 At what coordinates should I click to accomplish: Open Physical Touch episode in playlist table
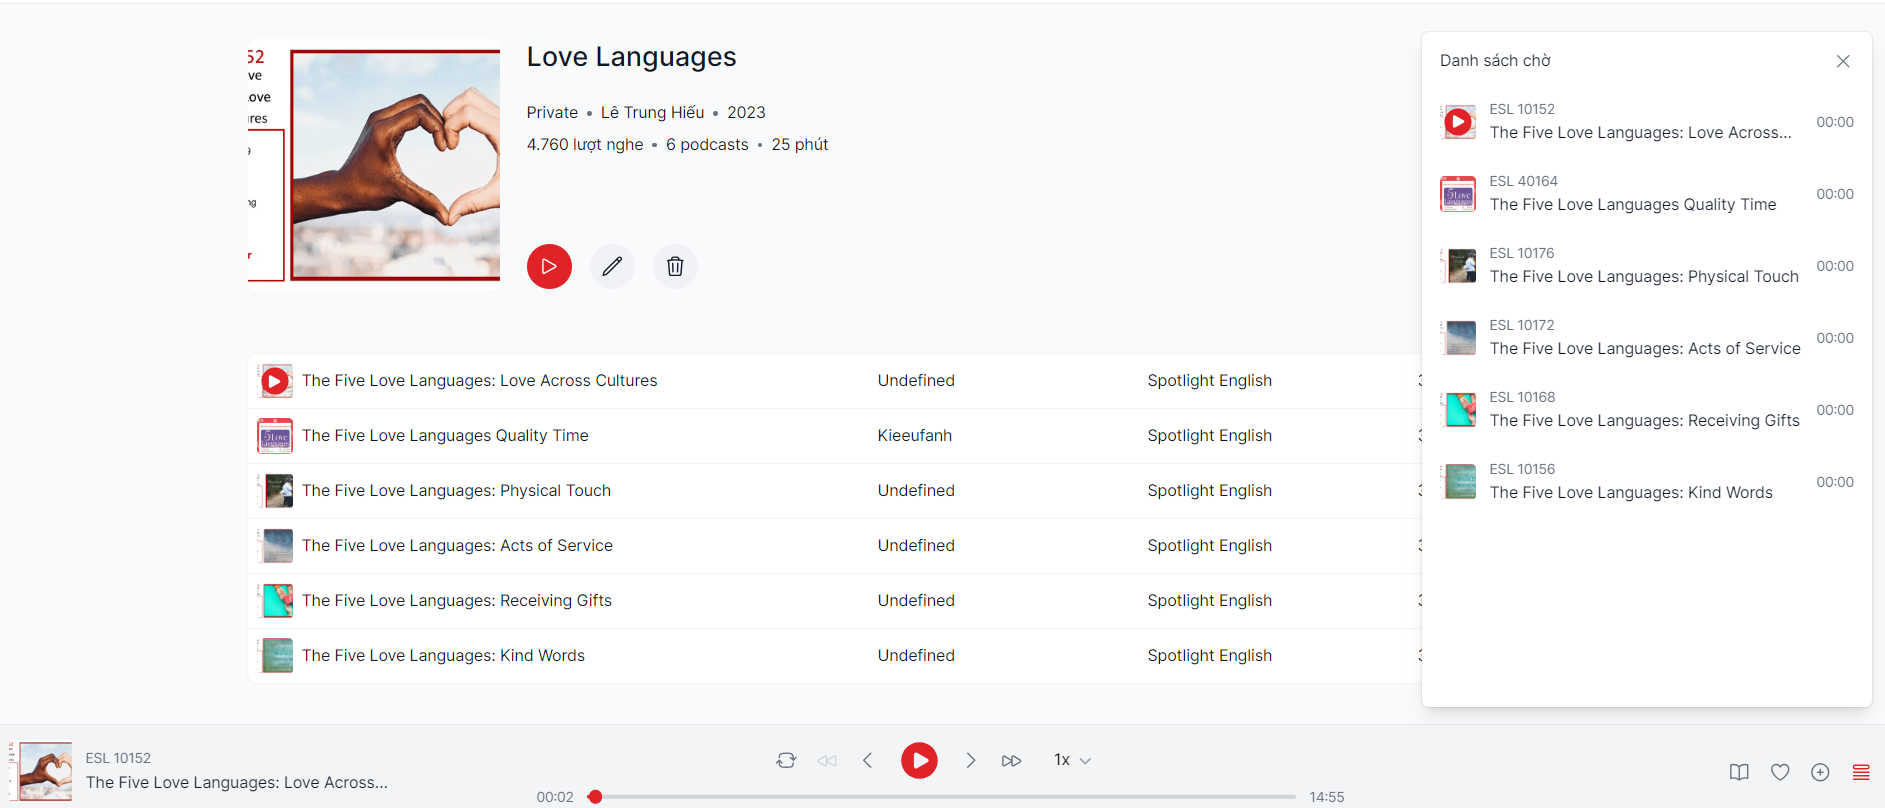pos(456,491)
